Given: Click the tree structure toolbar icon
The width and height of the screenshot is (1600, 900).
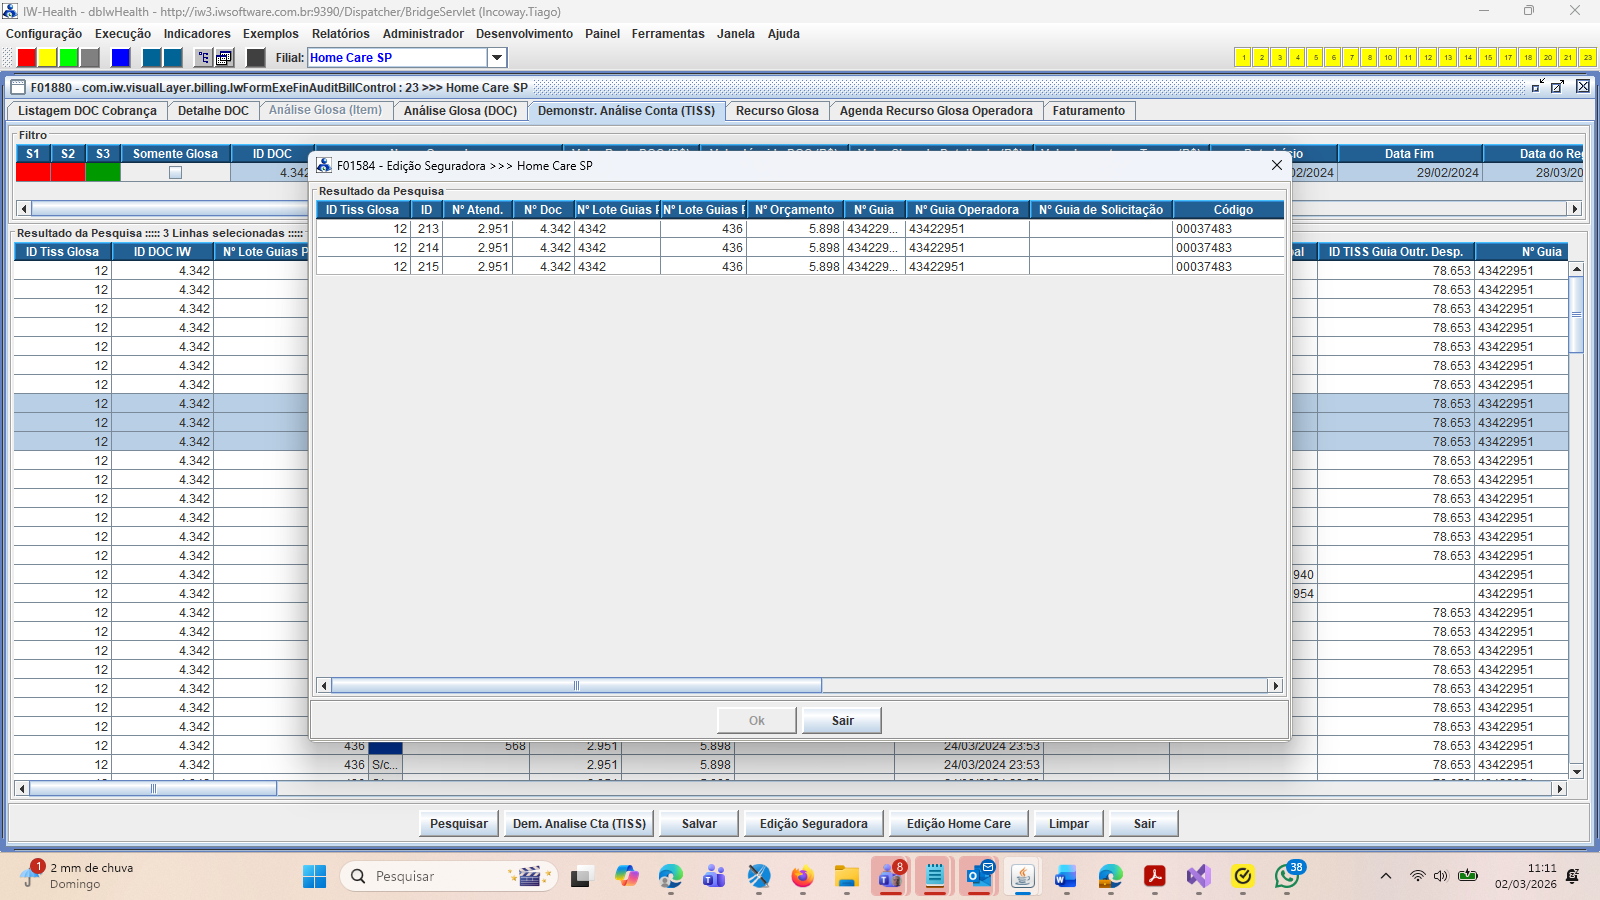Looking at the screenshot, I should coord(203,58).
